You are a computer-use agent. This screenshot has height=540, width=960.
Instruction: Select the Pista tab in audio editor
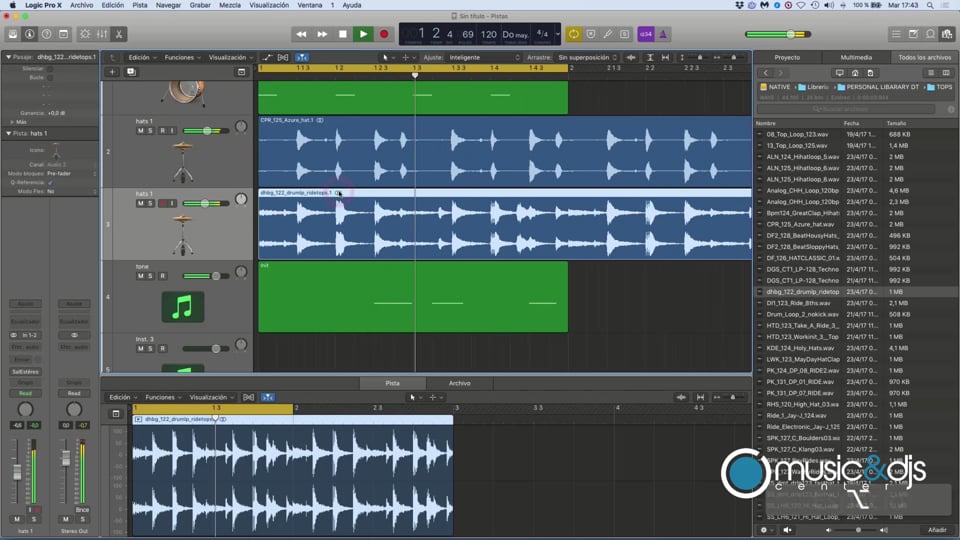(x=392, y=383)
